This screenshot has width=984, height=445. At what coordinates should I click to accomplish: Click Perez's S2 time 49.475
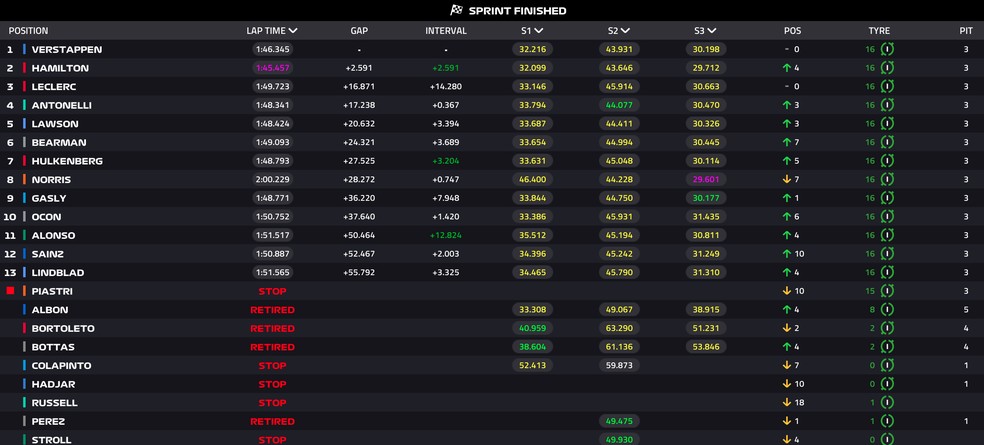pos(619,421)
